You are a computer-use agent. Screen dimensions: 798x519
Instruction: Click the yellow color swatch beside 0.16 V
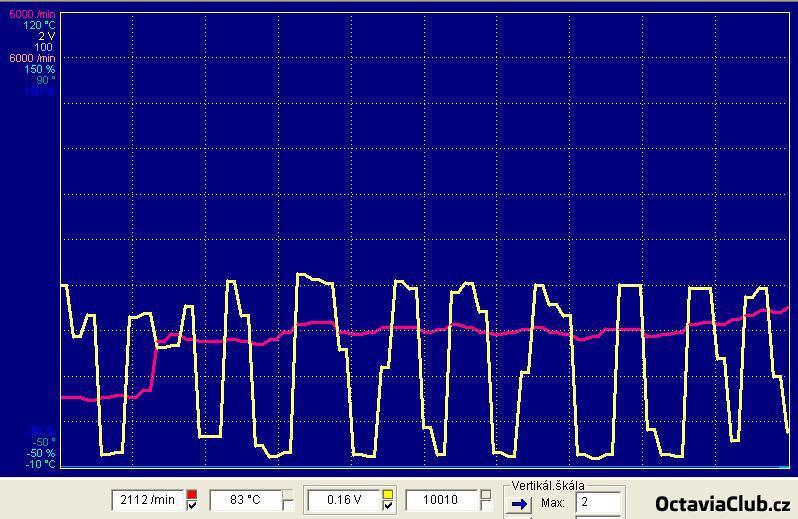click(x=387, y=494)
